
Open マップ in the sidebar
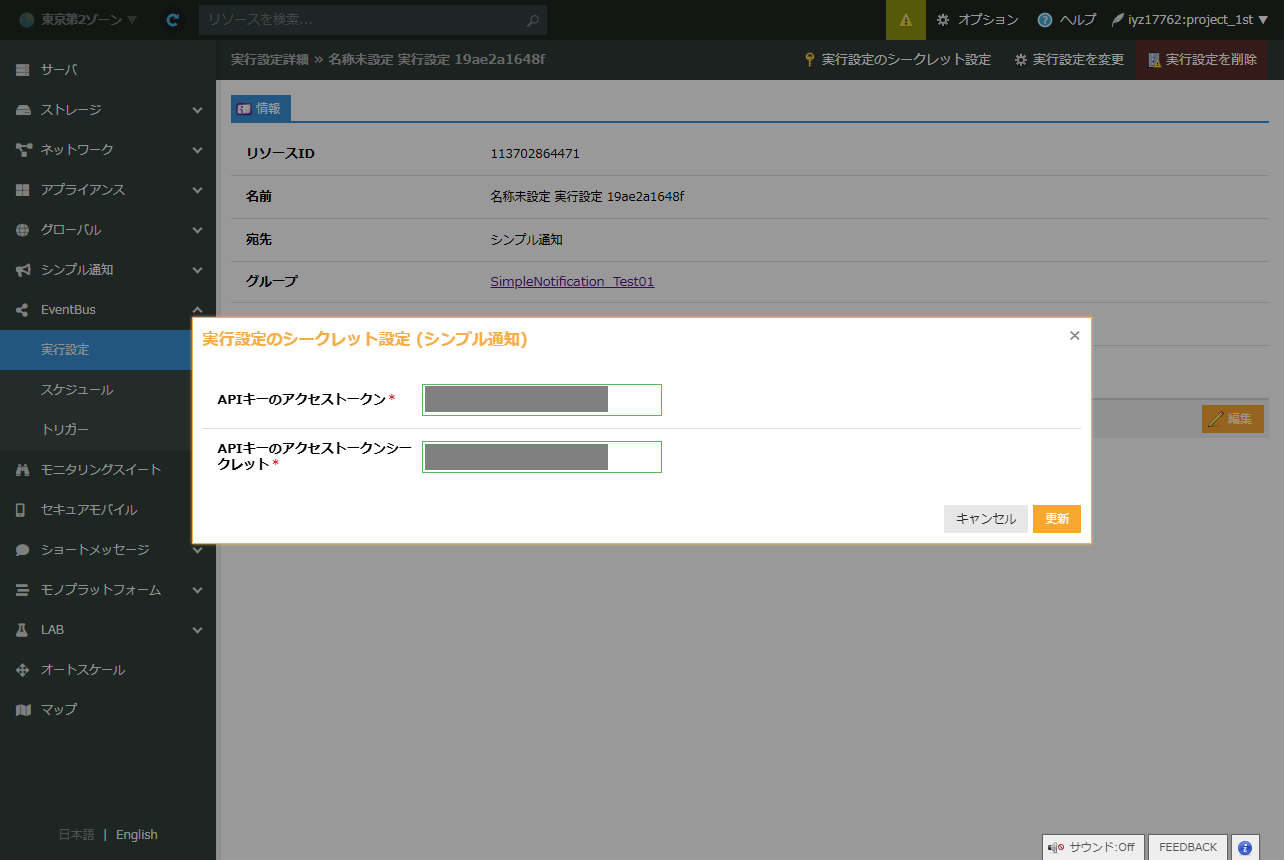pos(58,710)
